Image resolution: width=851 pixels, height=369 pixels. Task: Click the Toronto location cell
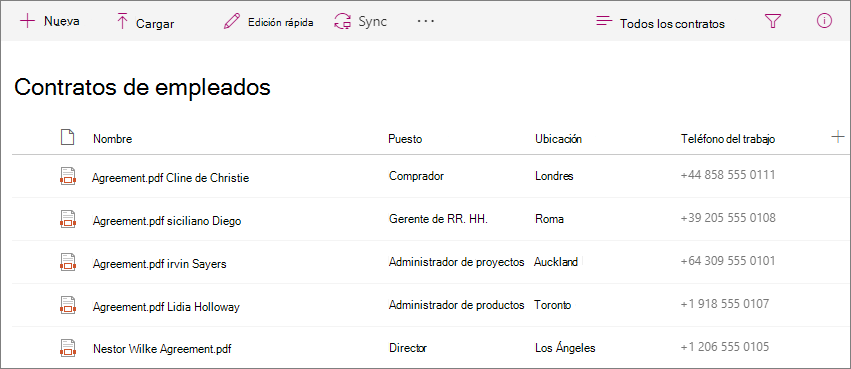552,305
